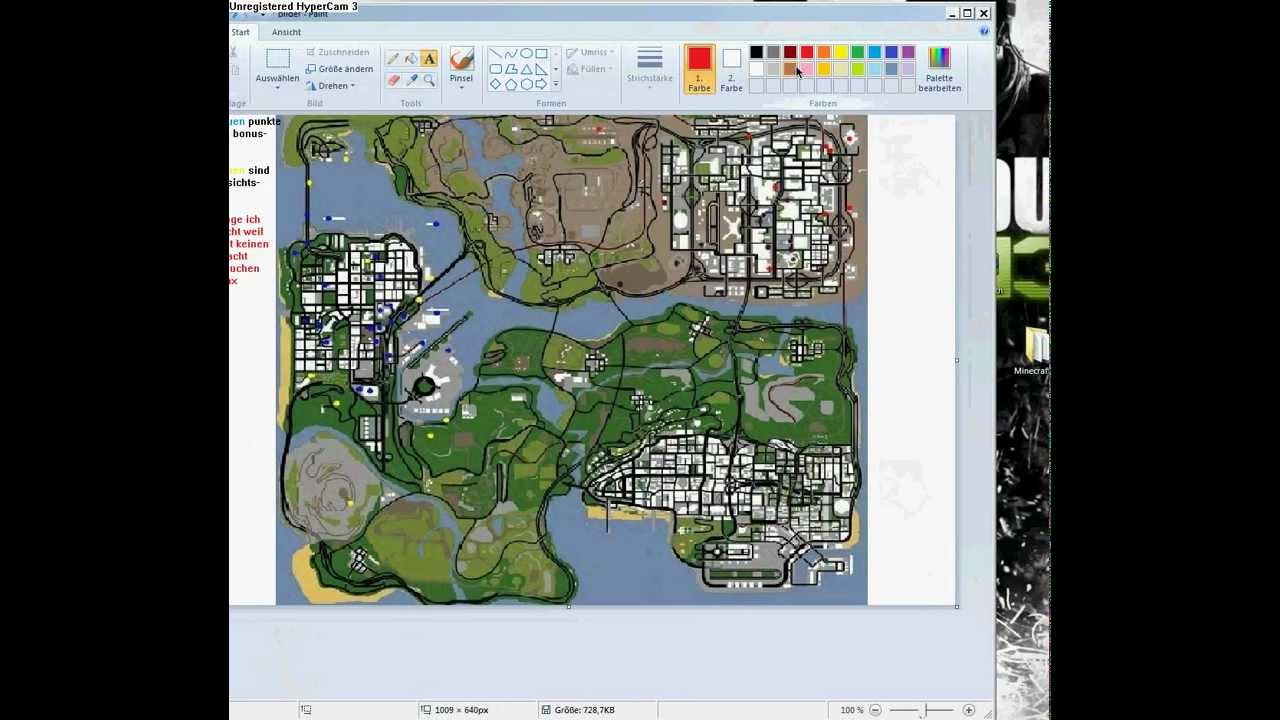Pick the dark red color swatch
This screenshot has height=720, width=1280.
click(x=790, y=52)
